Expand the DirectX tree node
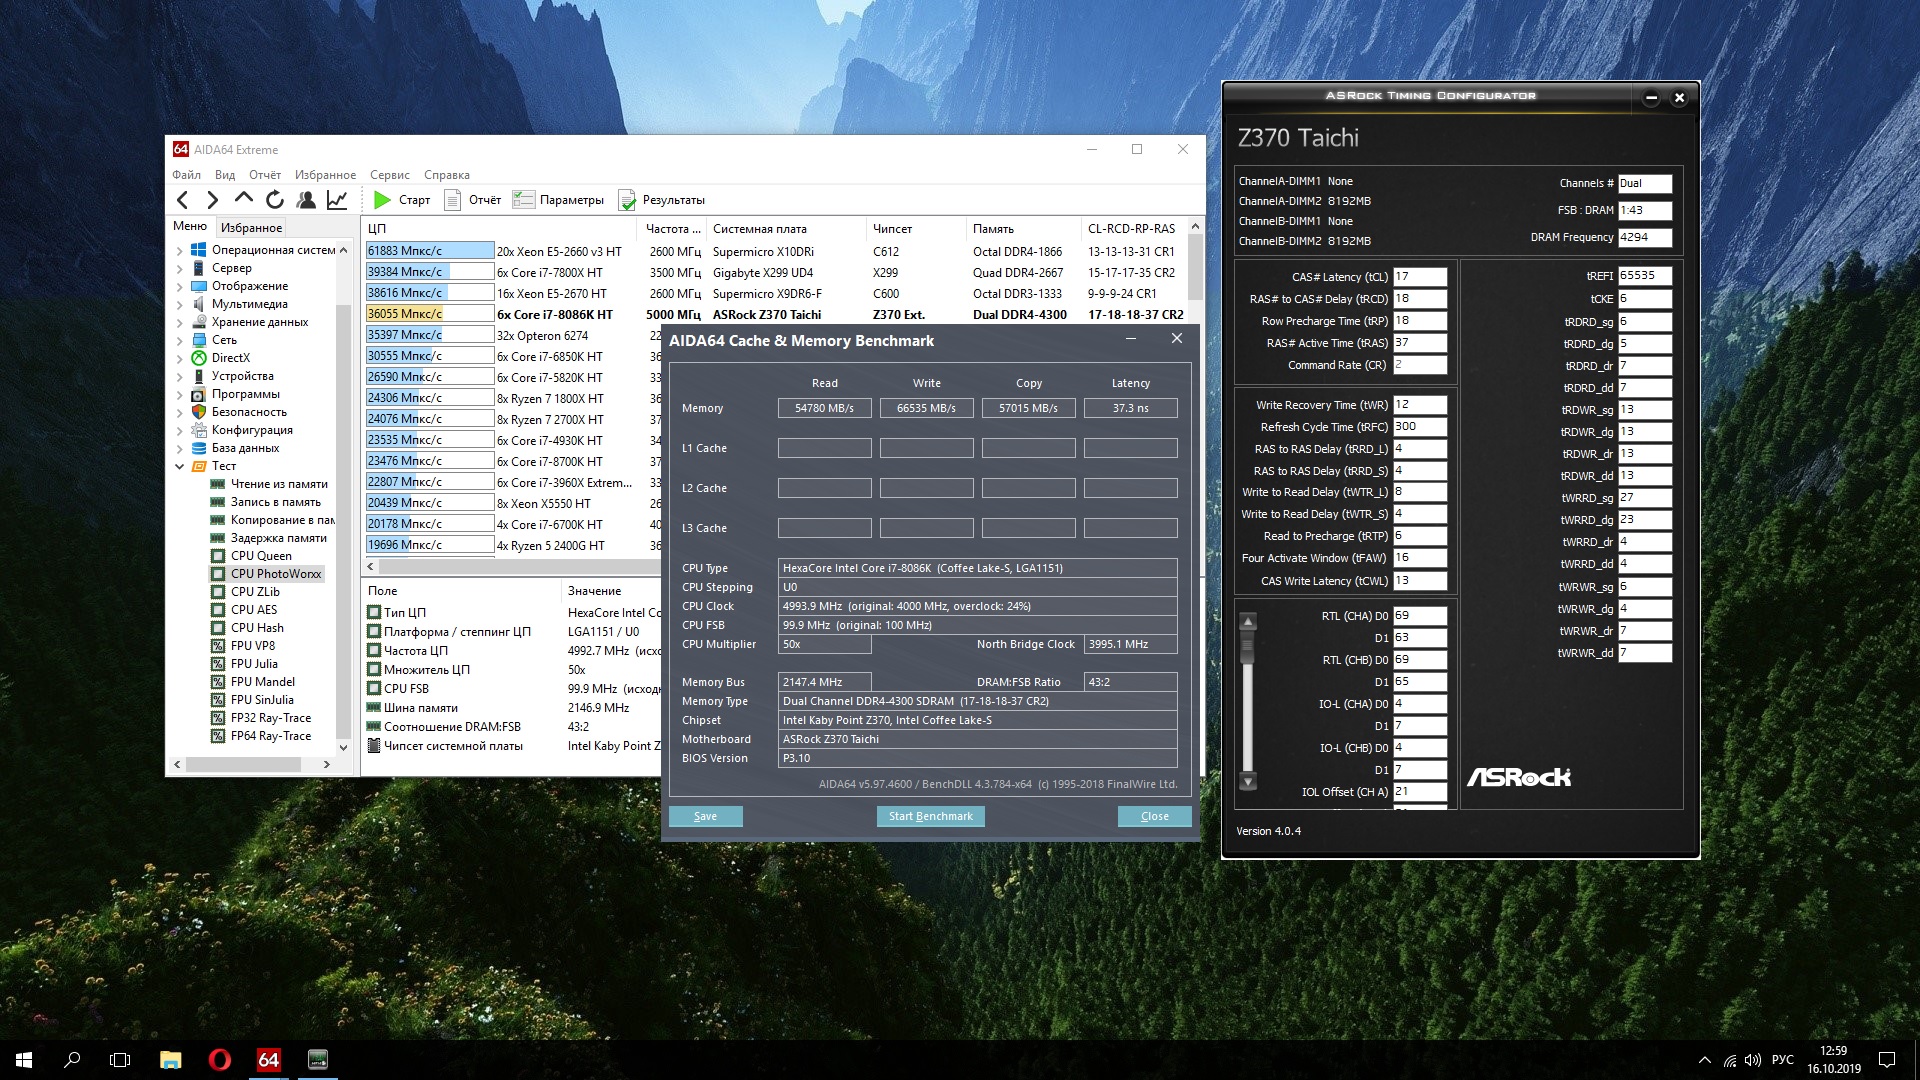This screenshot has width=1920, height=1080. 180,358
